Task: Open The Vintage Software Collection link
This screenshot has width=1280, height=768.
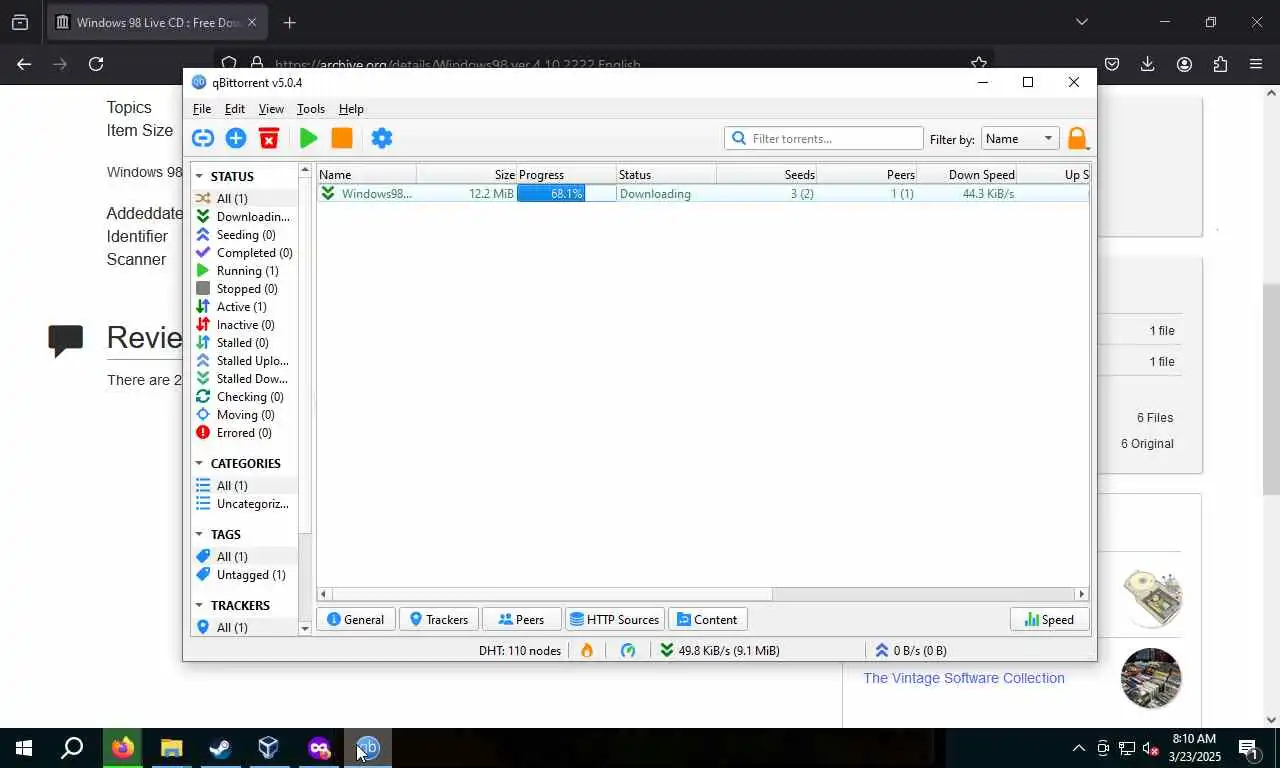Action: (x=964, y=678)
